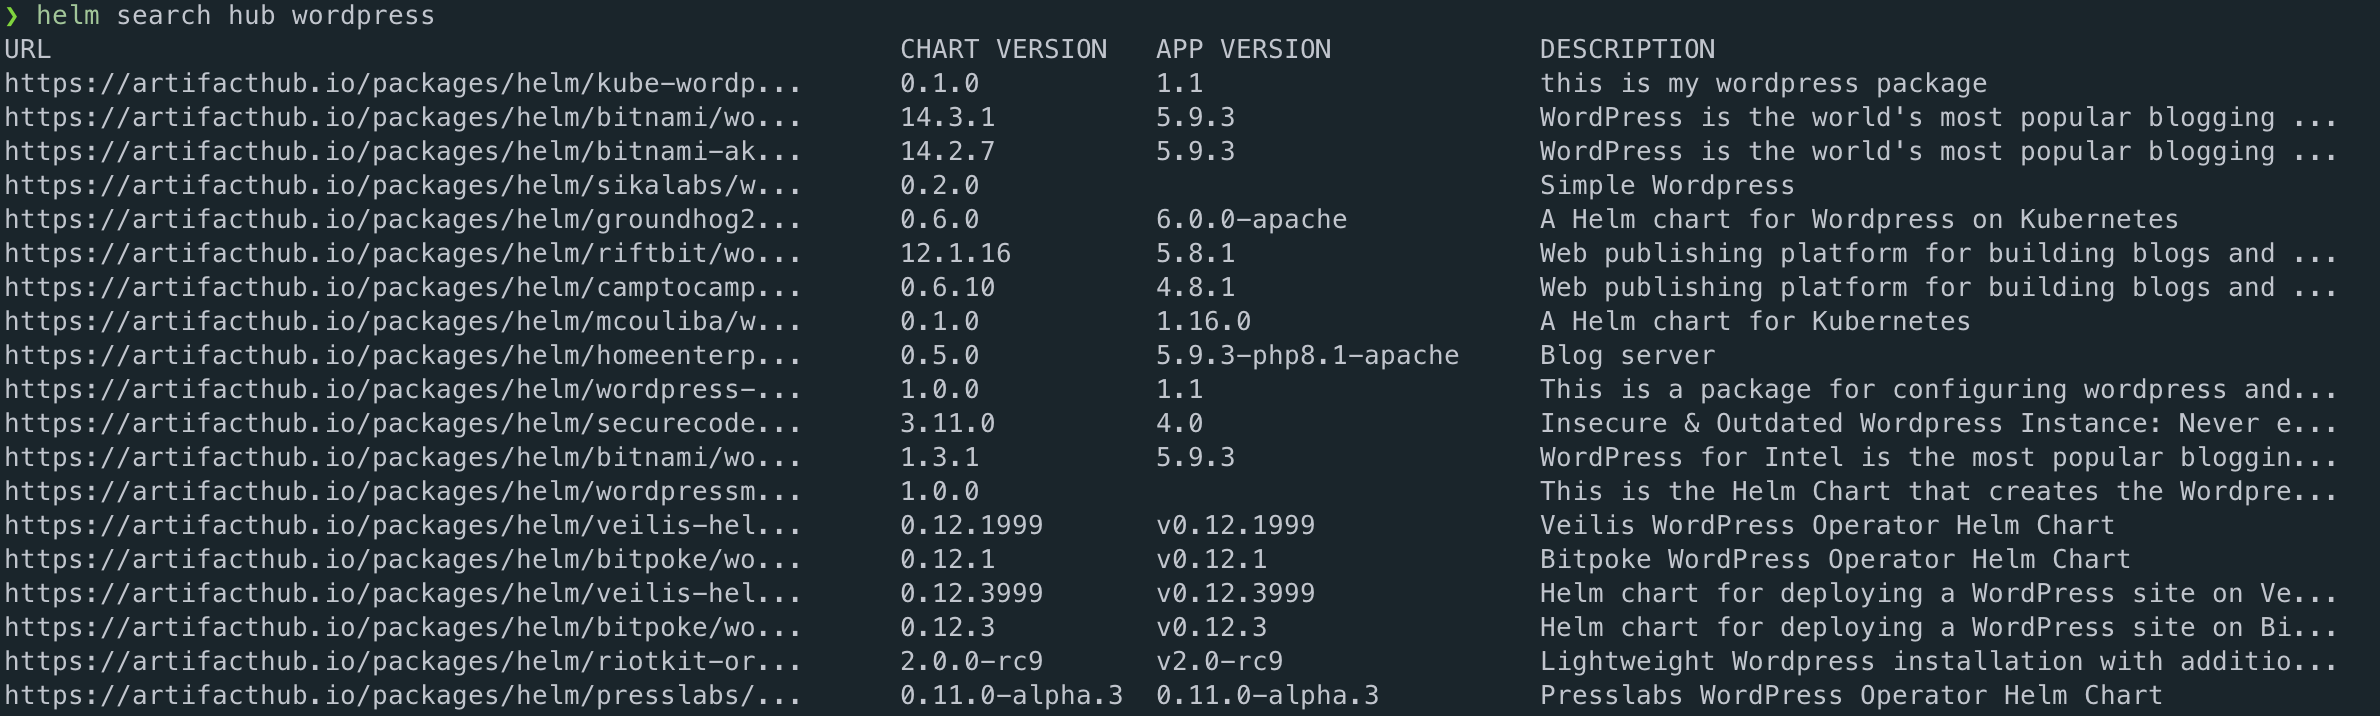The height and width of the screenshot is (716, 2380).
Task: Open the homeenterp... artifacthub URL
Action: [403, 356]
